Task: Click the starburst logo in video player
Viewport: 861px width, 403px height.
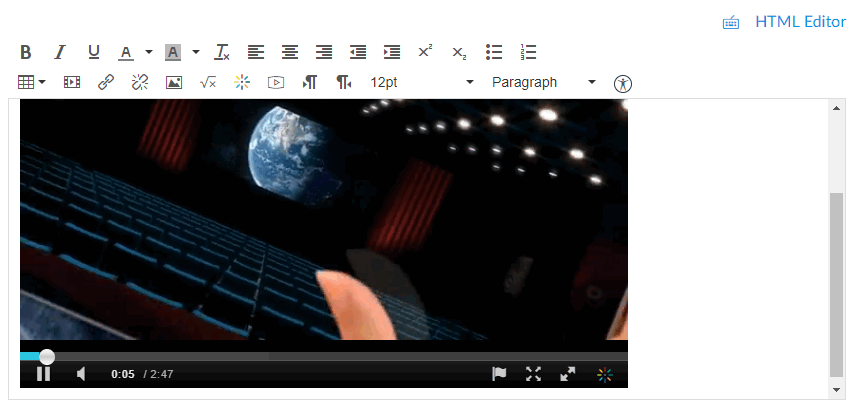Action: click(605, 374)
